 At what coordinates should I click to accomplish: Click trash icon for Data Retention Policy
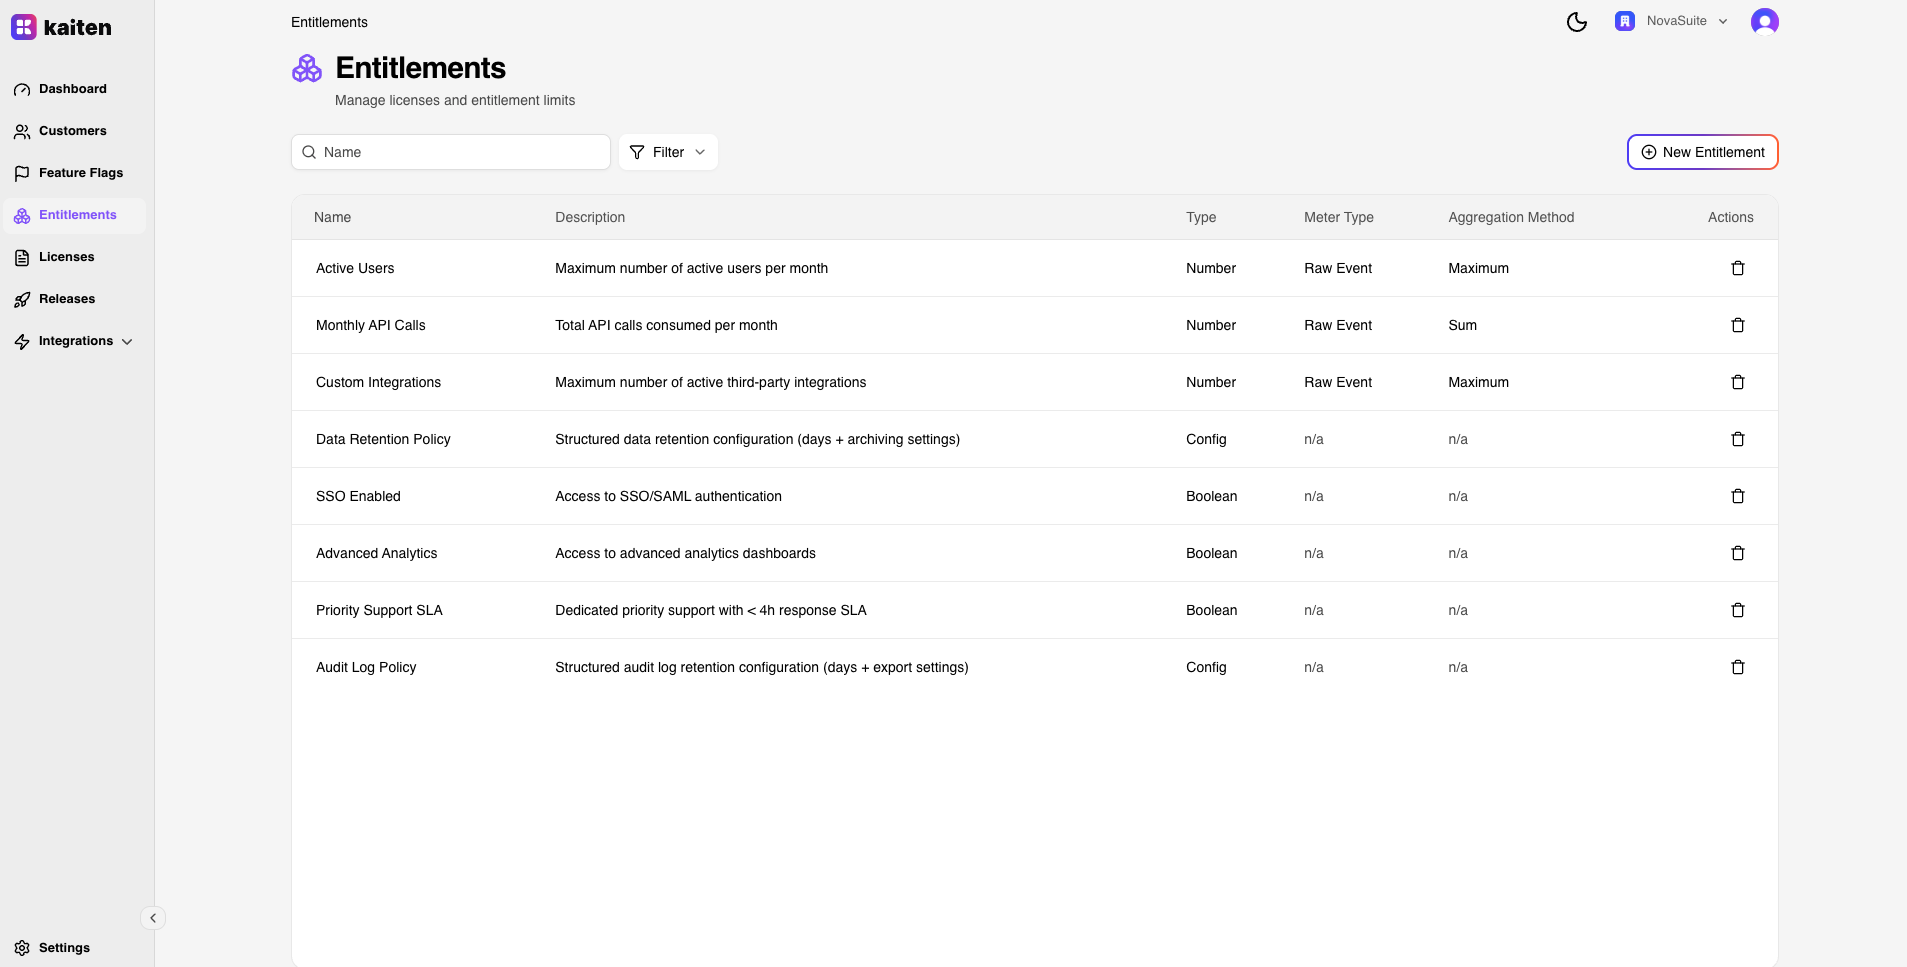pyautogui.click(x=1737, y=439)
